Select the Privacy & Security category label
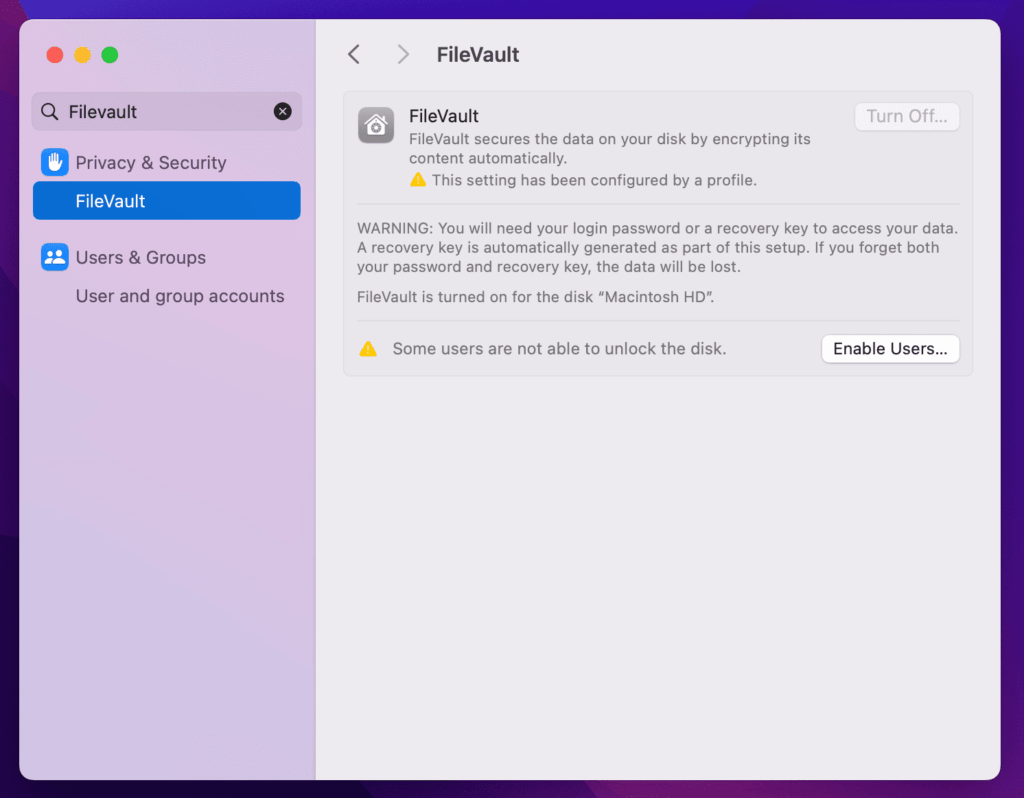 151,162
